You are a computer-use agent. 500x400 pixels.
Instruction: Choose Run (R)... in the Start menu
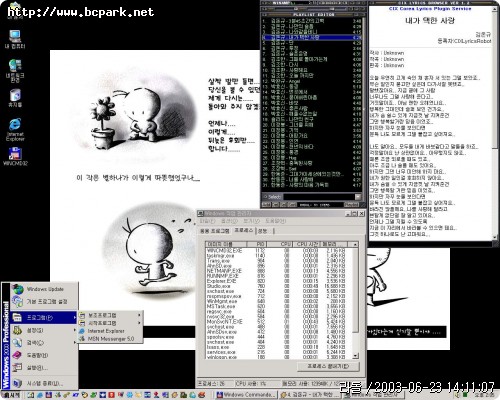coord(44,368)
